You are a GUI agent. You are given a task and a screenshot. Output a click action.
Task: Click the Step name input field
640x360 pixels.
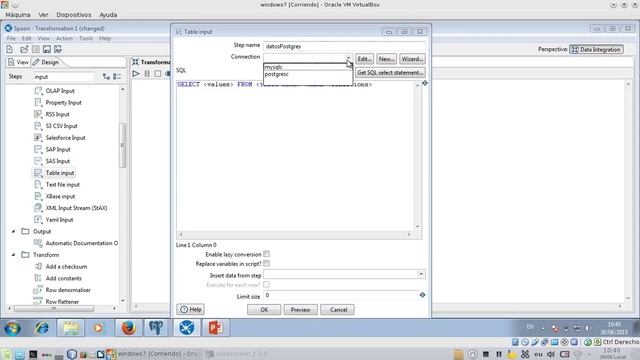click(x=344, y=46)
